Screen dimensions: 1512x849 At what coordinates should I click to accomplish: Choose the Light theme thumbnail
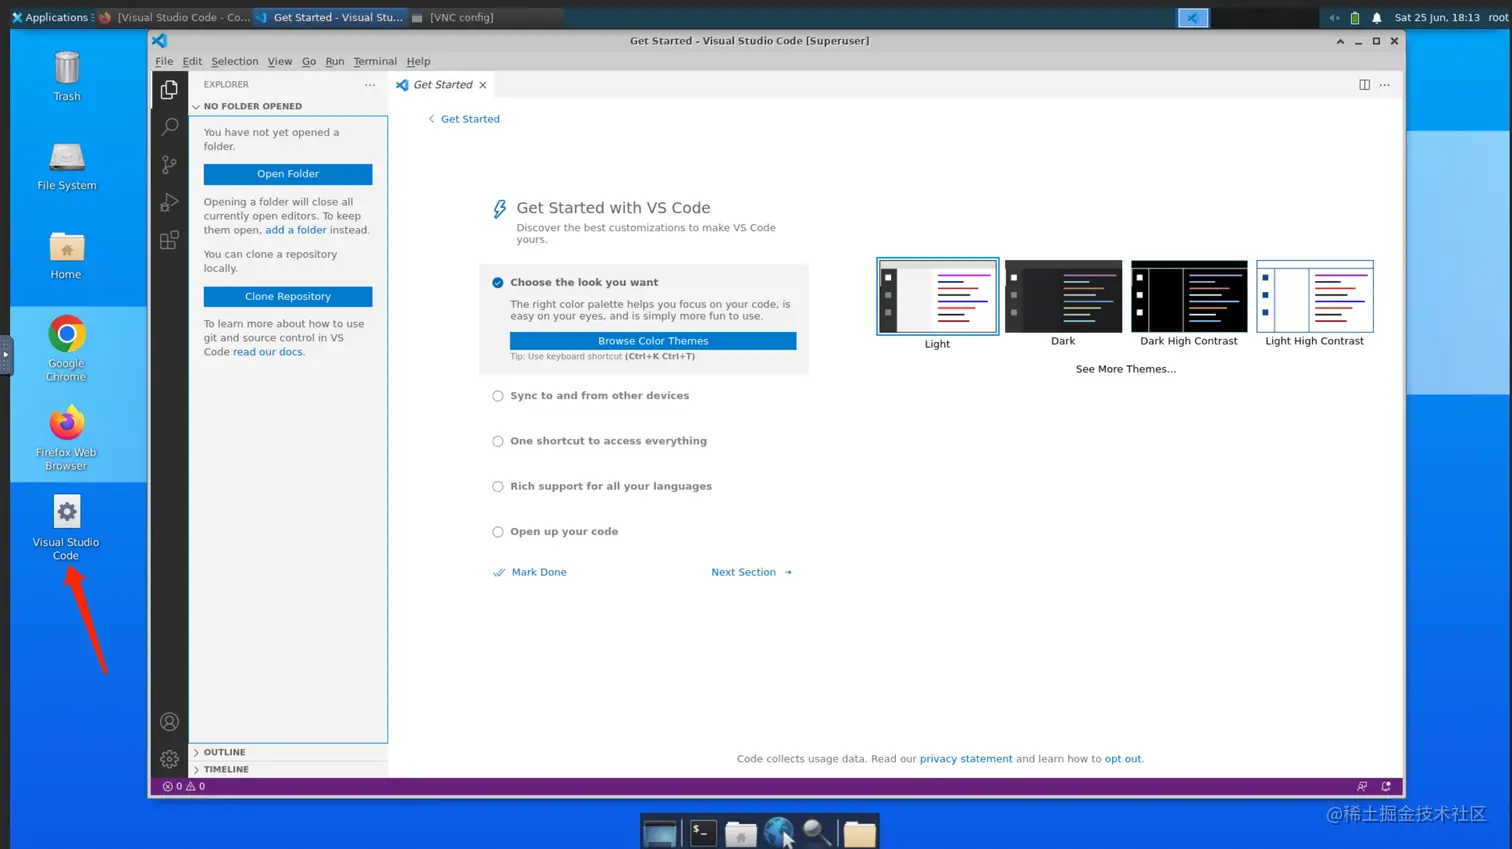937,297
